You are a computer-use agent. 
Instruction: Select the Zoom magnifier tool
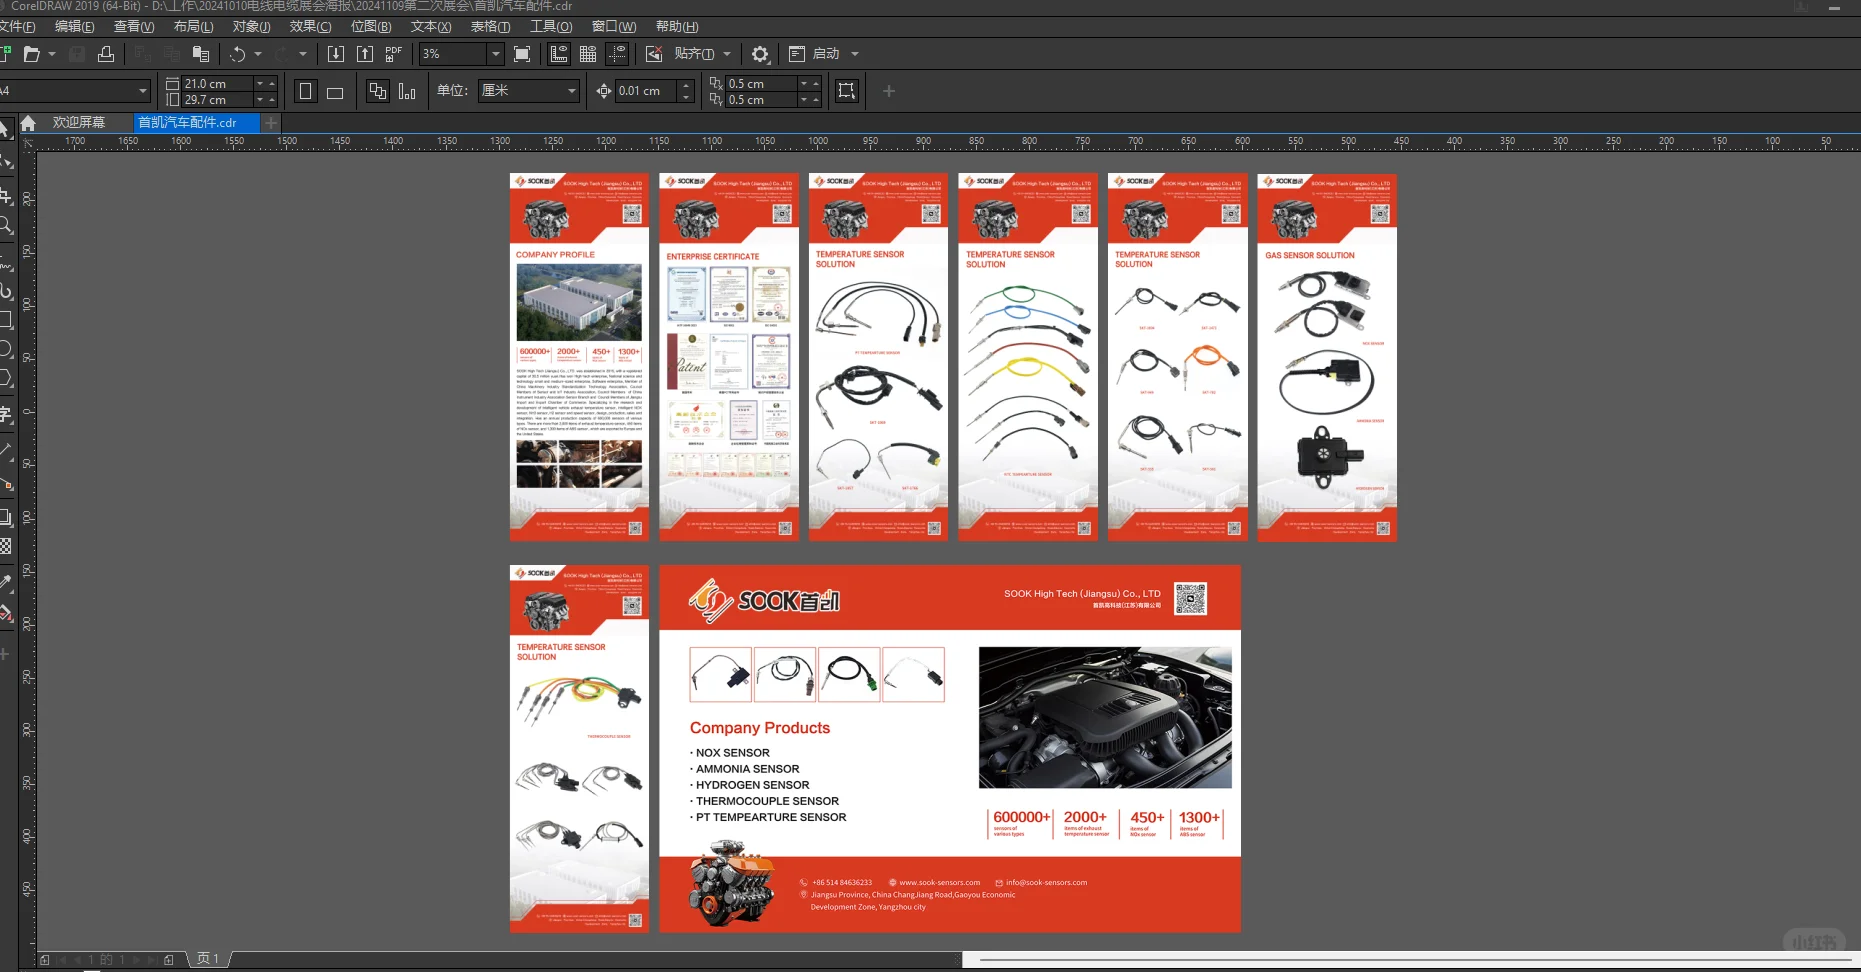5,226
